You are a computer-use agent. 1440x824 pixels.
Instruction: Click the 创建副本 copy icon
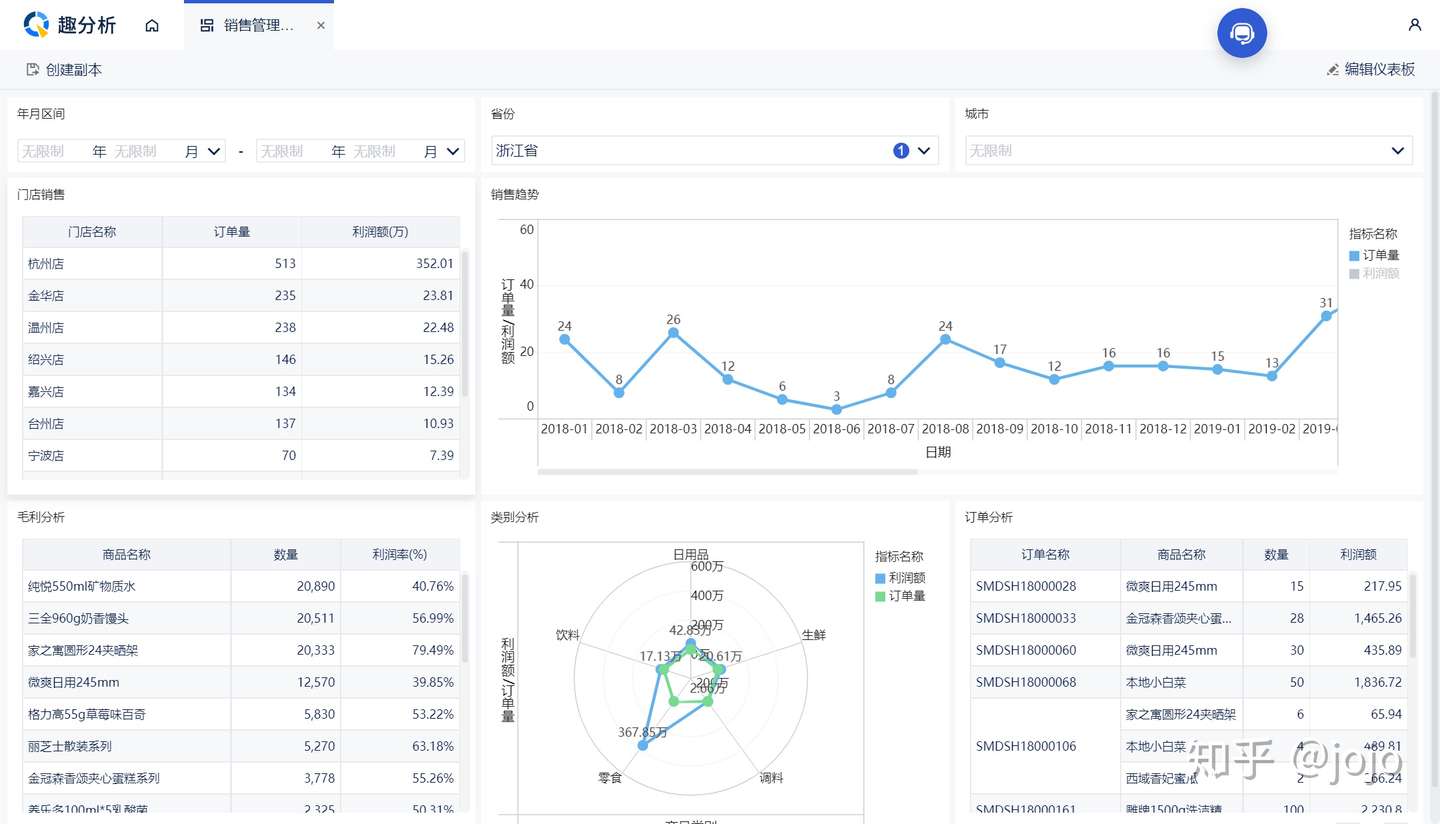pyautogui.click(x=33, y=70)
